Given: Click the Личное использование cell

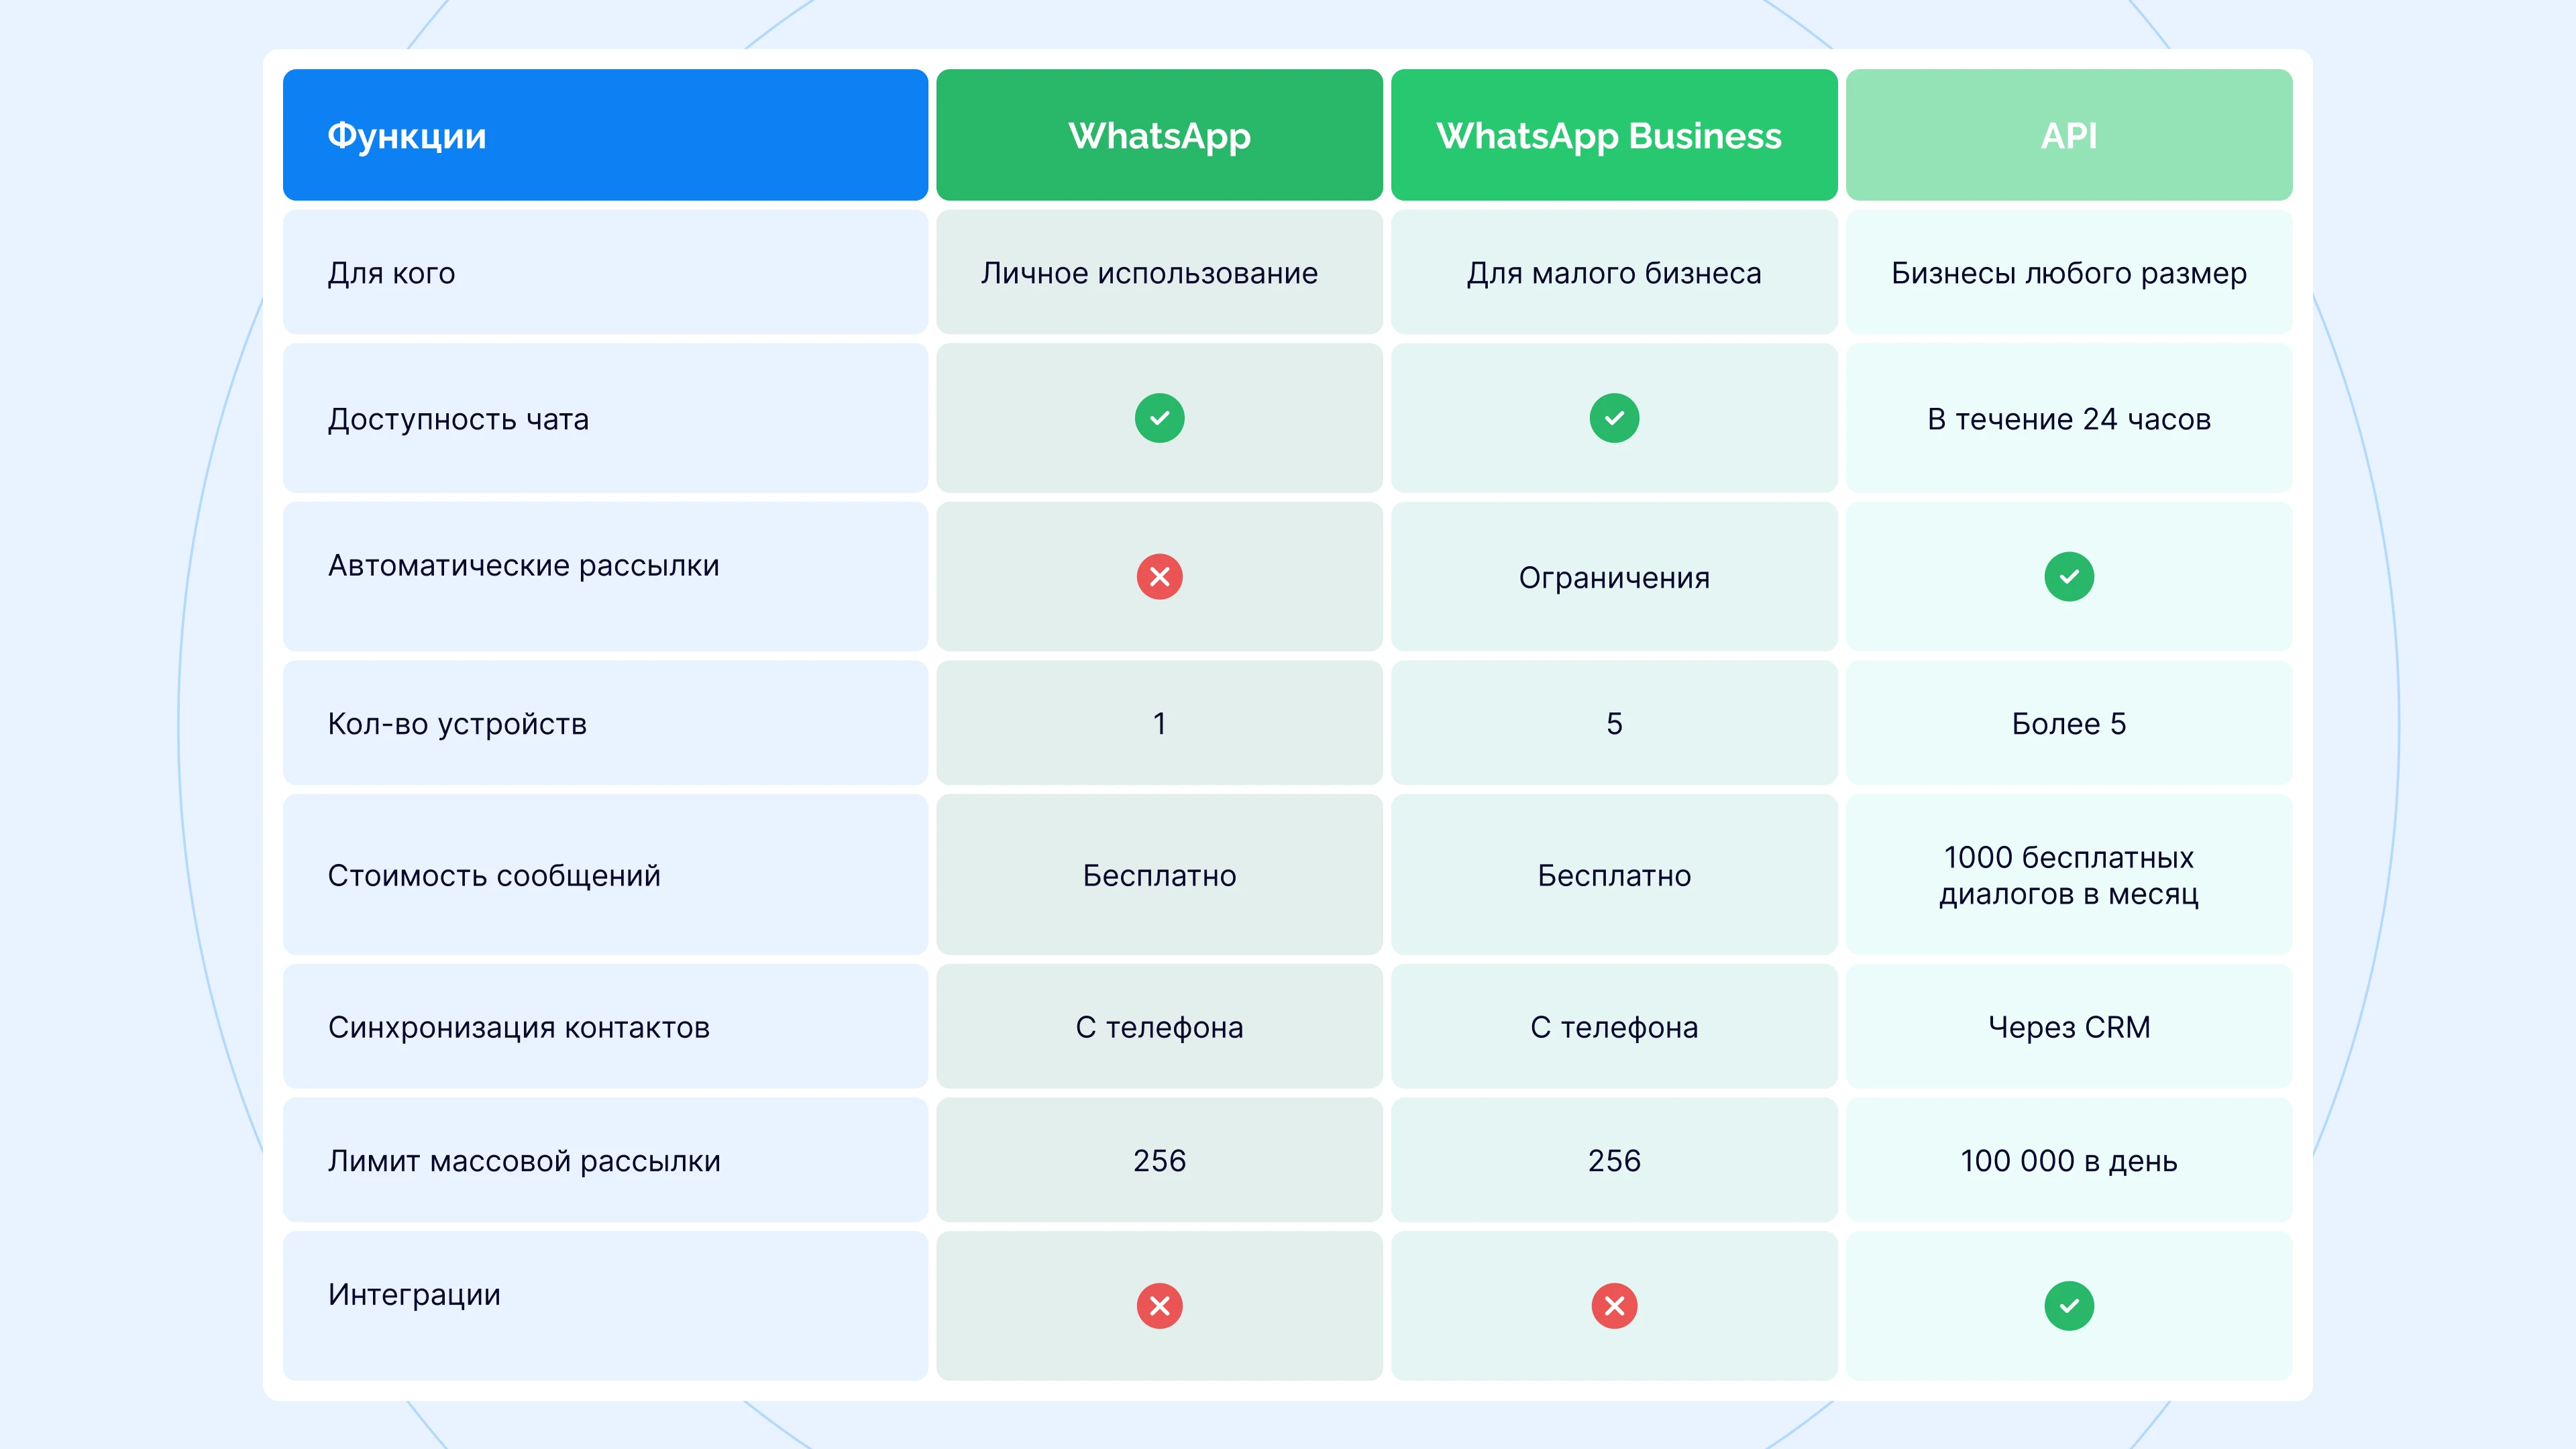Looking at the screenshot, I should (1149, 273).
